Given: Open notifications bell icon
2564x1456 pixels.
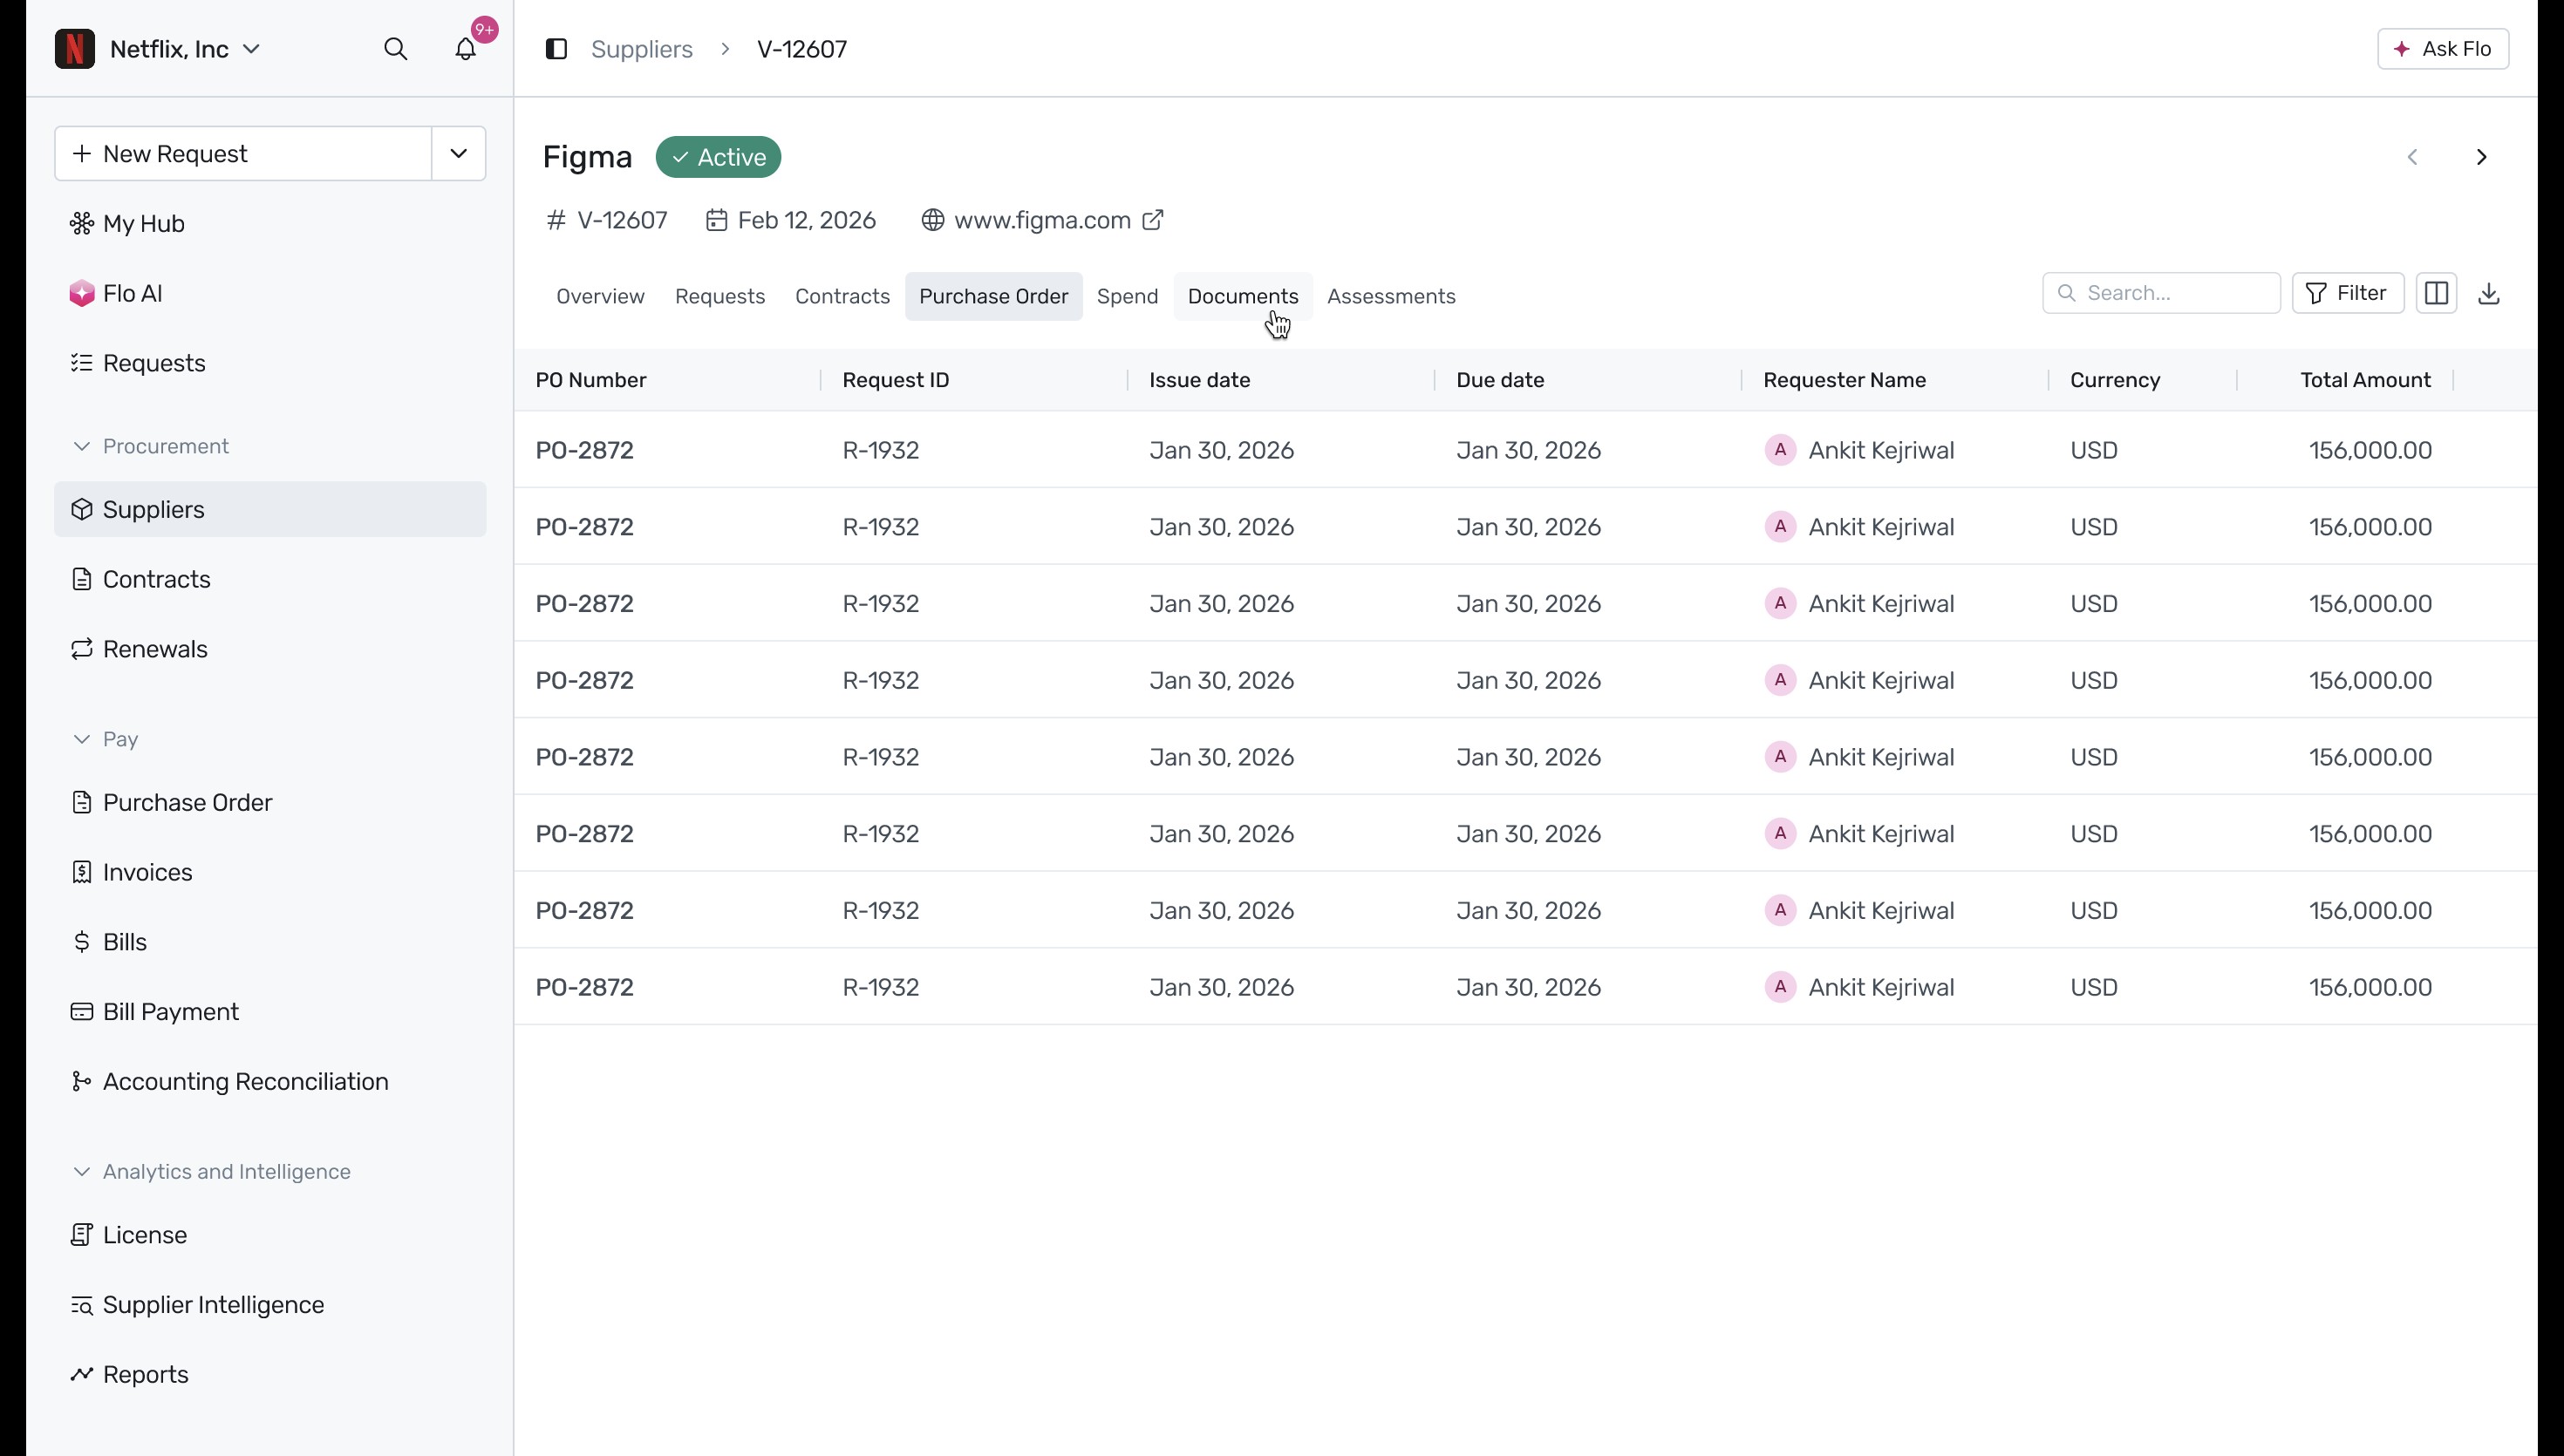Looking at the screenshot, I should [x=466, y=49].
